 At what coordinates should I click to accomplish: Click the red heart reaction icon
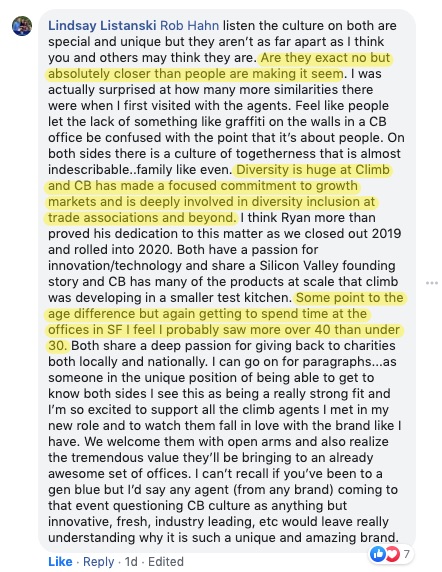392,554
